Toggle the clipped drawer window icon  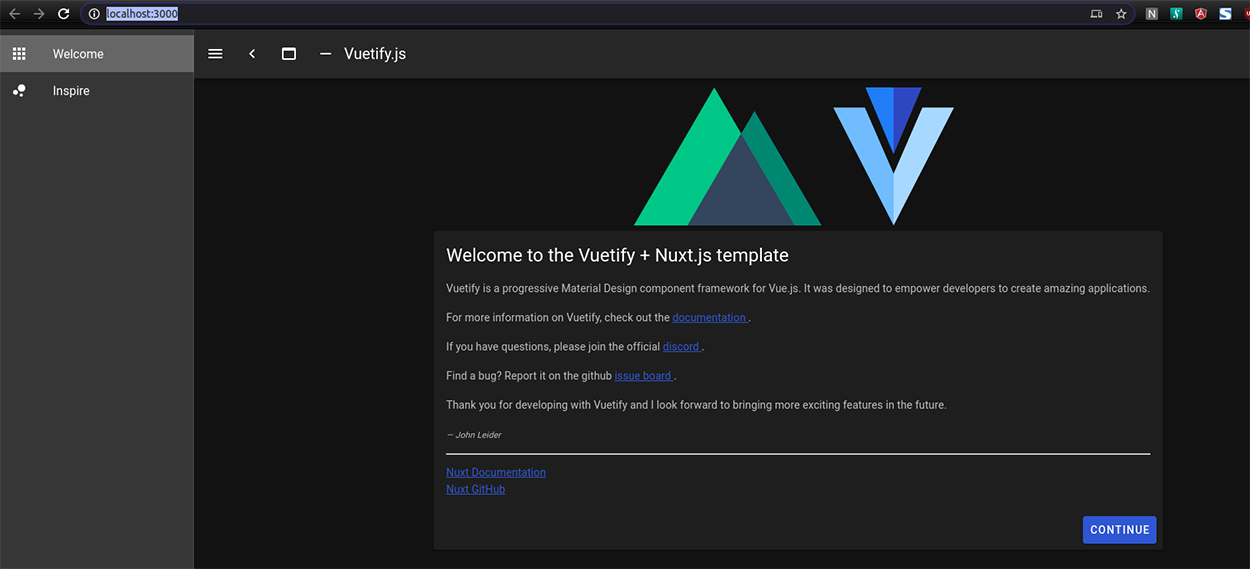click(289, 54)
